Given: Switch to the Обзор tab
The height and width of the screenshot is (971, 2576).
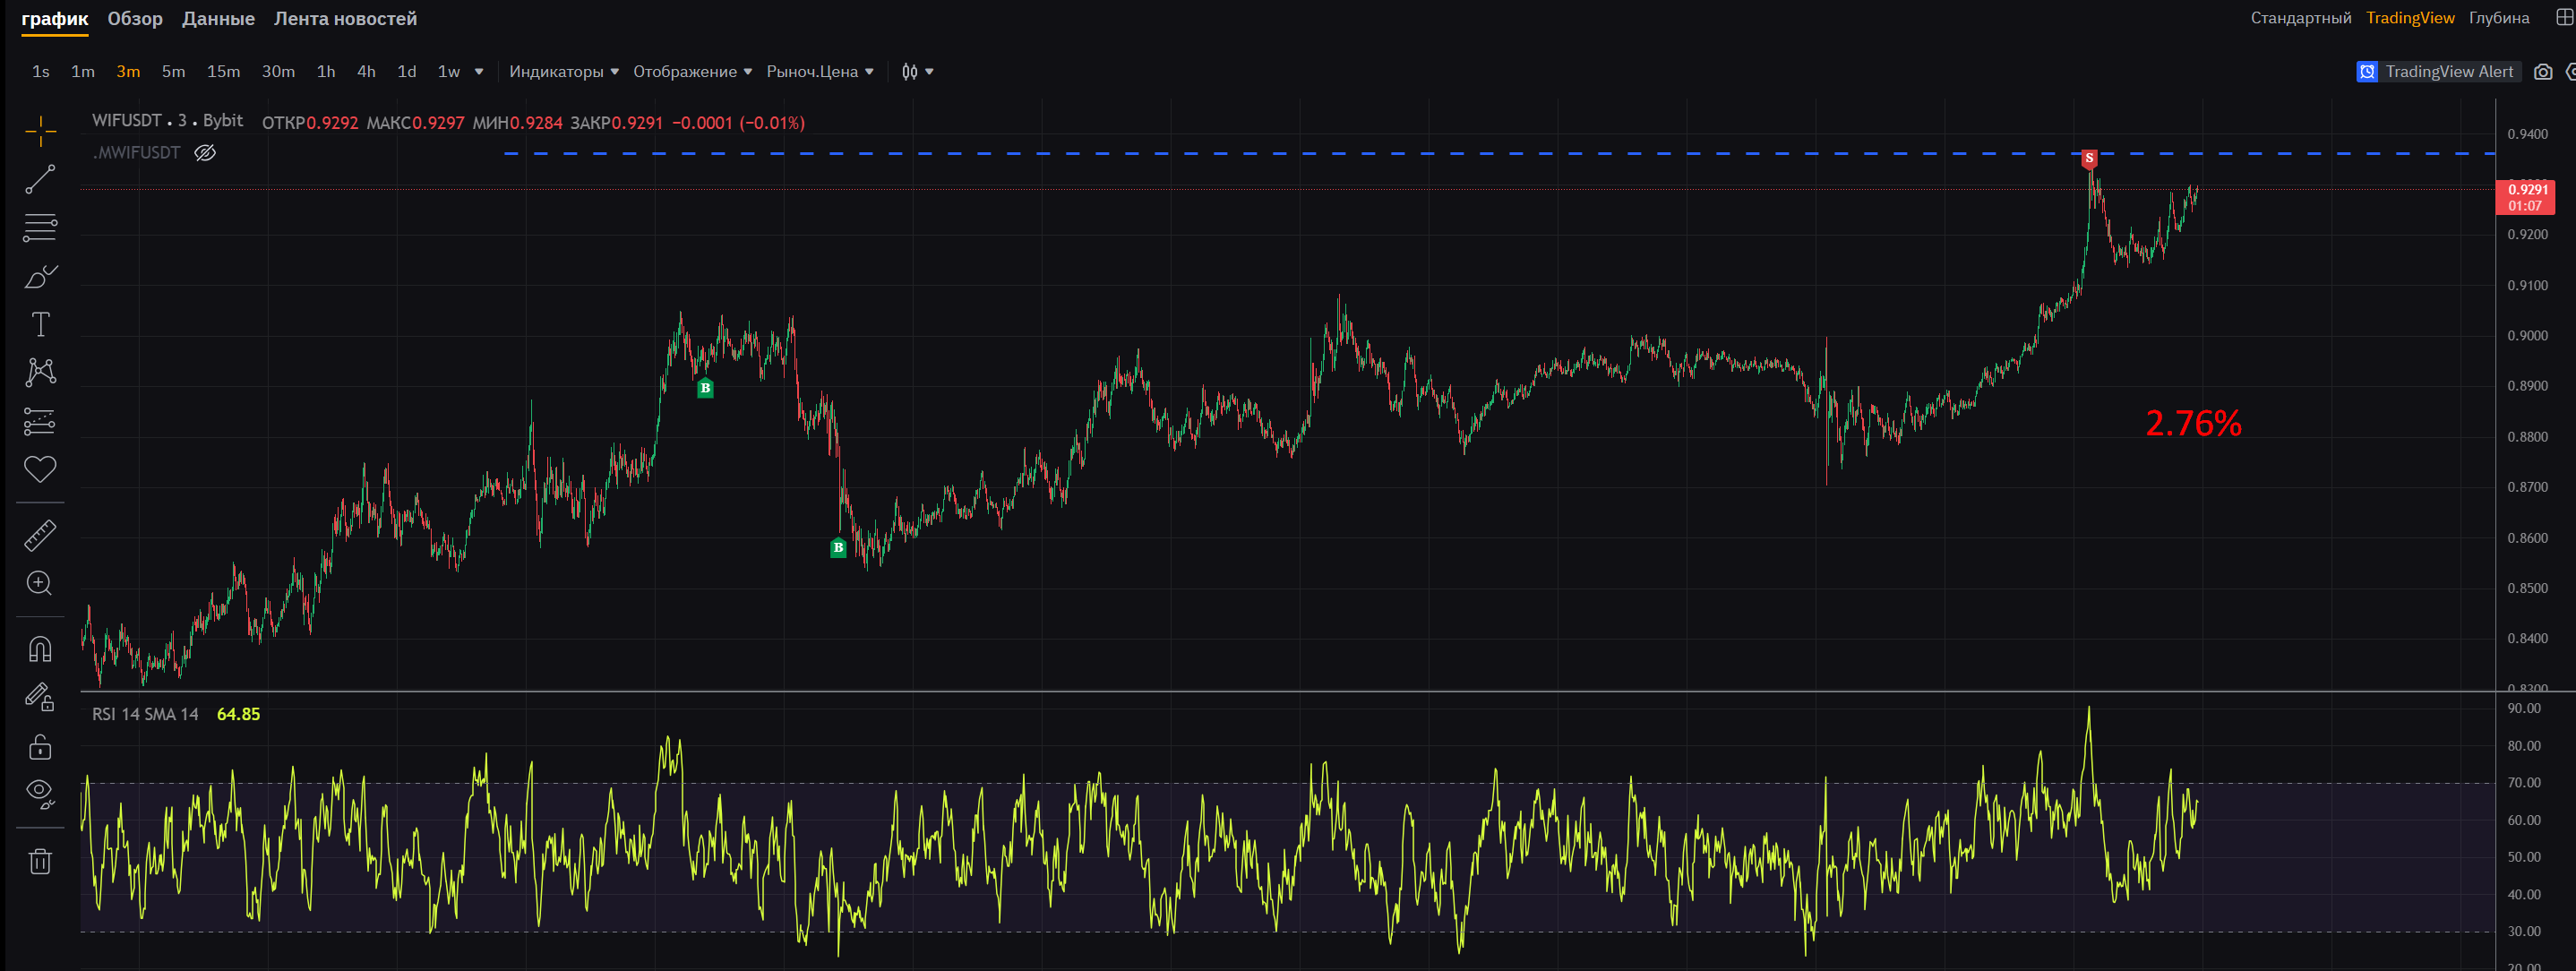Looking at the screenshot, I should [135, 19].
